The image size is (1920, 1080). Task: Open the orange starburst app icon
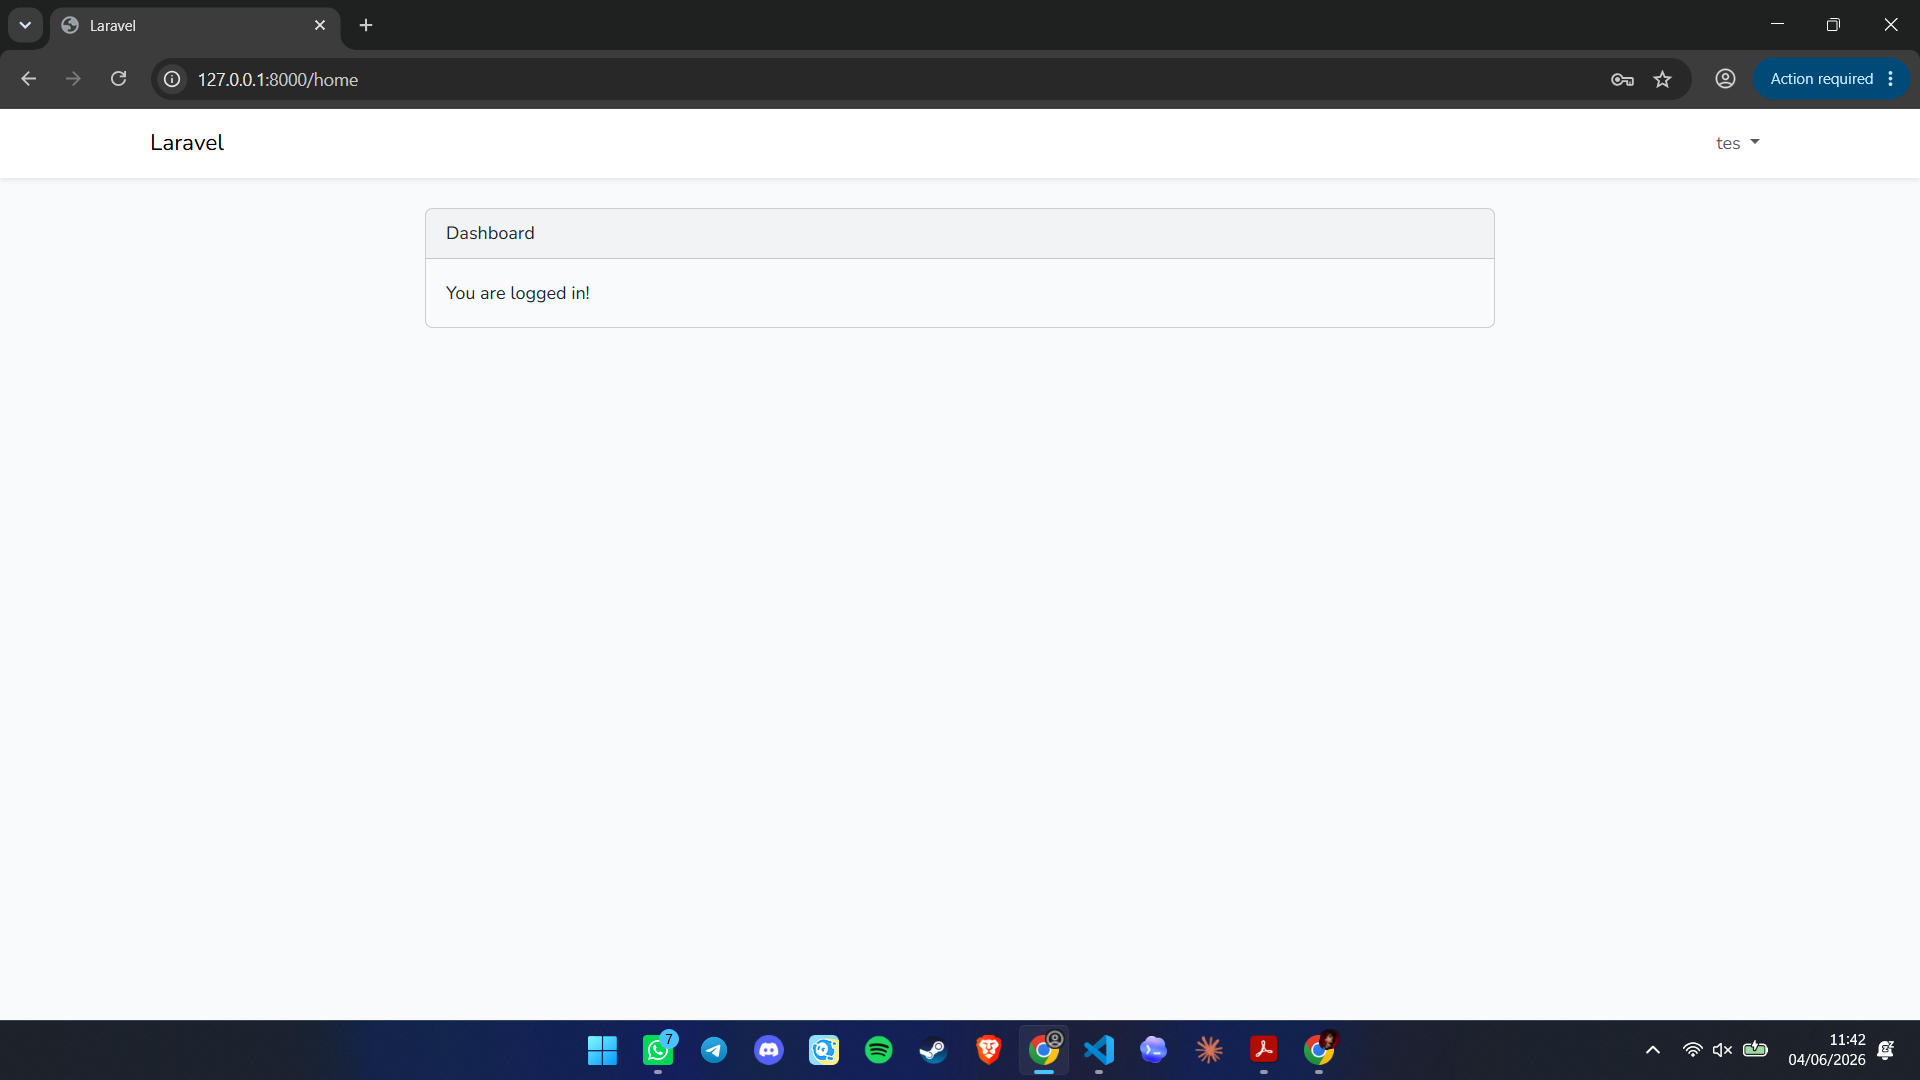click(1209, 1050)
